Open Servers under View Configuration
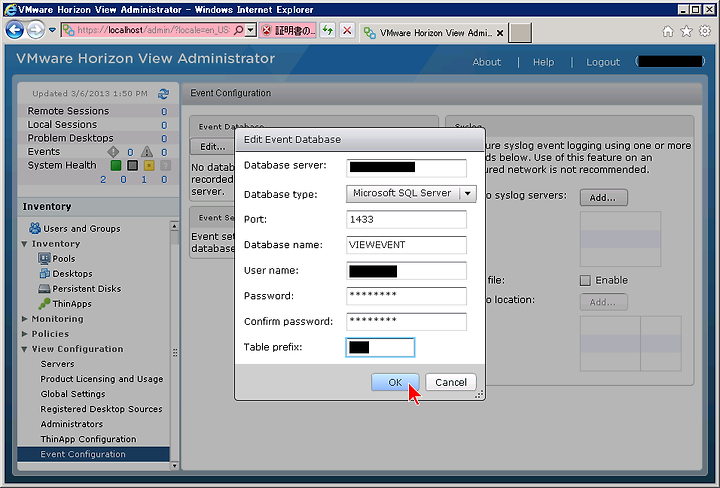This screenshot has width=720, height=488. pos(57,364)
